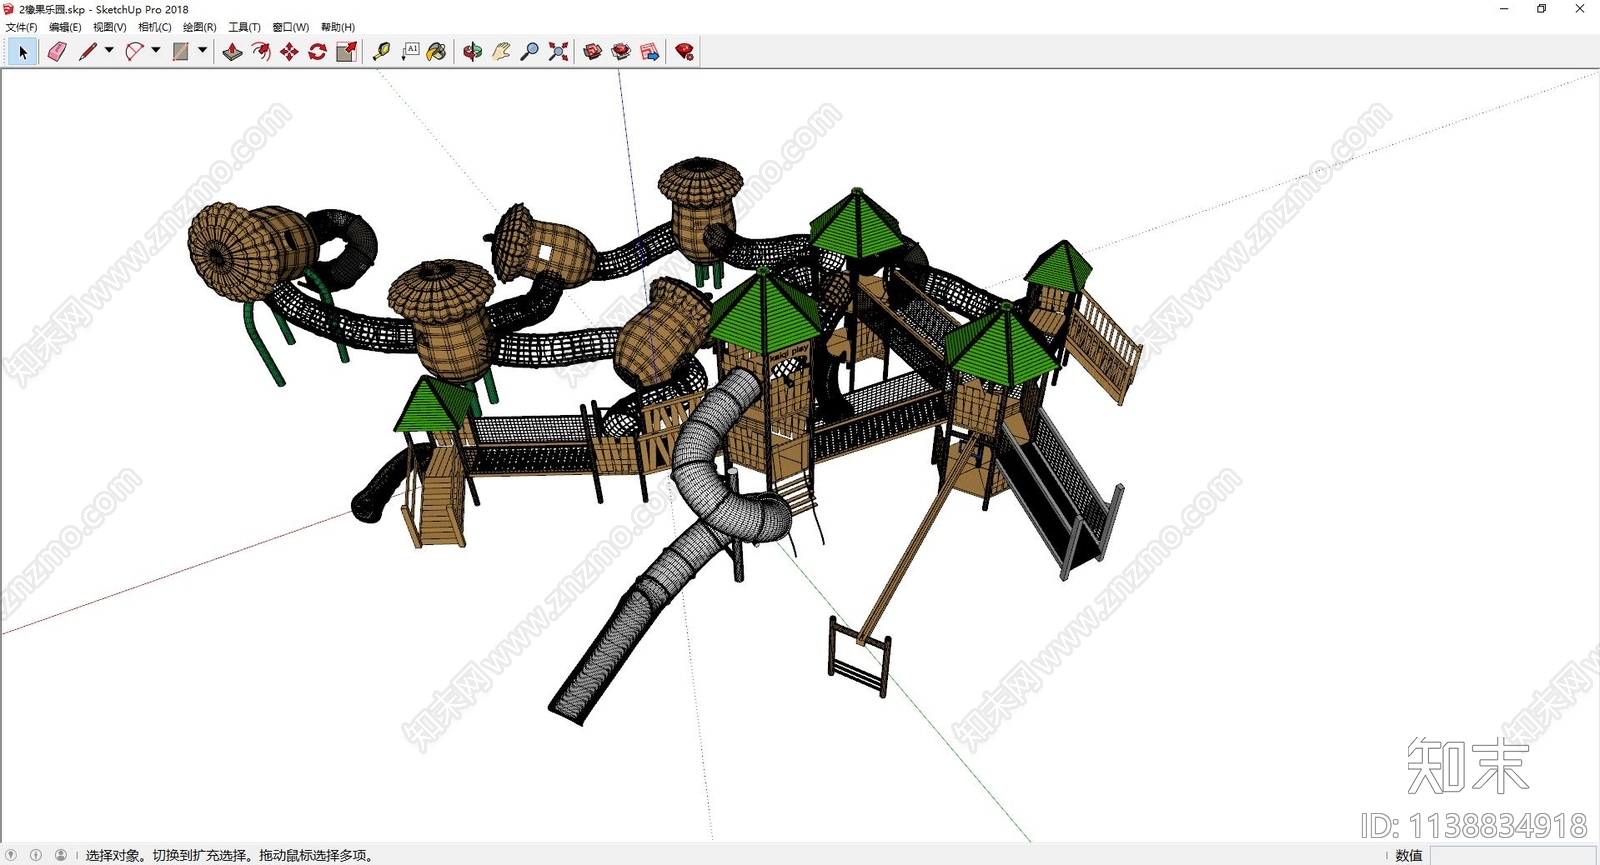This screenshot has height=865, width=1600.
Task: Click the credits info status bar icon
Action: pyautogui.click(x=36, y=855)
